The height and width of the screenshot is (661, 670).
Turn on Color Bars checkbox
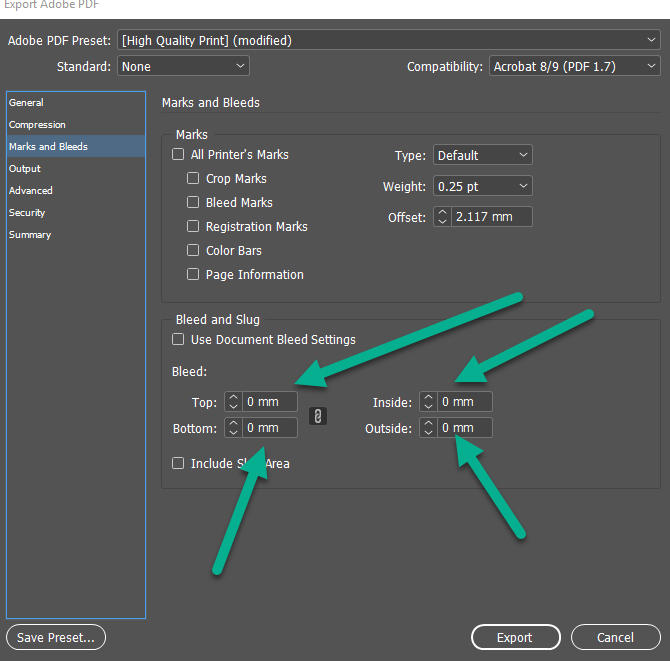coord(193,250)
